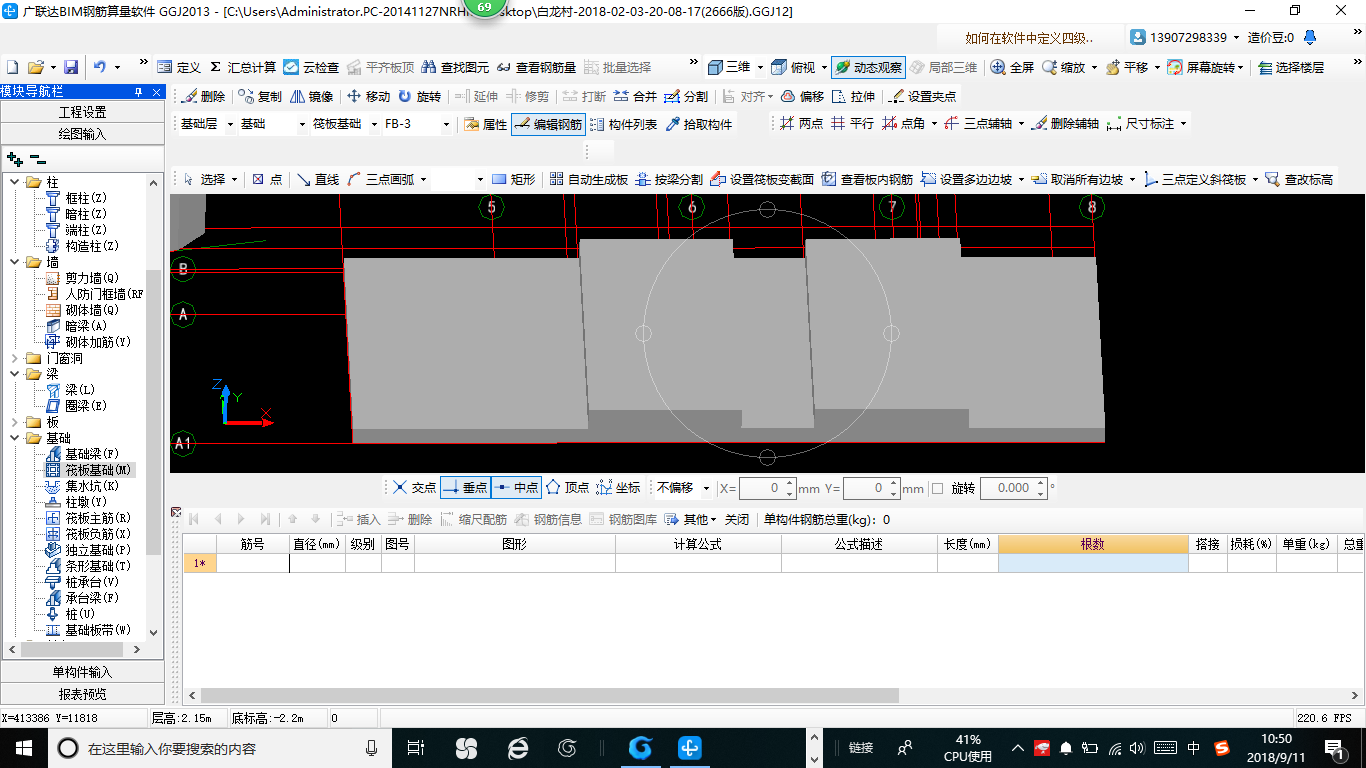Click the 偏移 offset tool
Image resolution: width=1366 pixels, height=768 pixels.
(802, 97)
